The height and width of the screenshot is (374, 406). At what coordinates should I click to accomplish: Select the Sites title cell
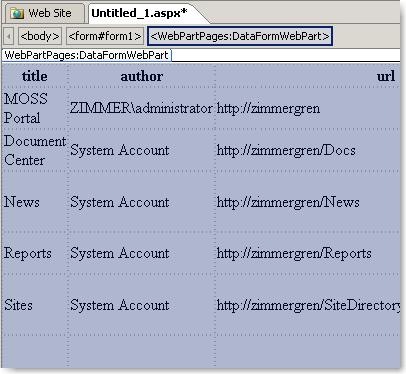tap(35, 305)
